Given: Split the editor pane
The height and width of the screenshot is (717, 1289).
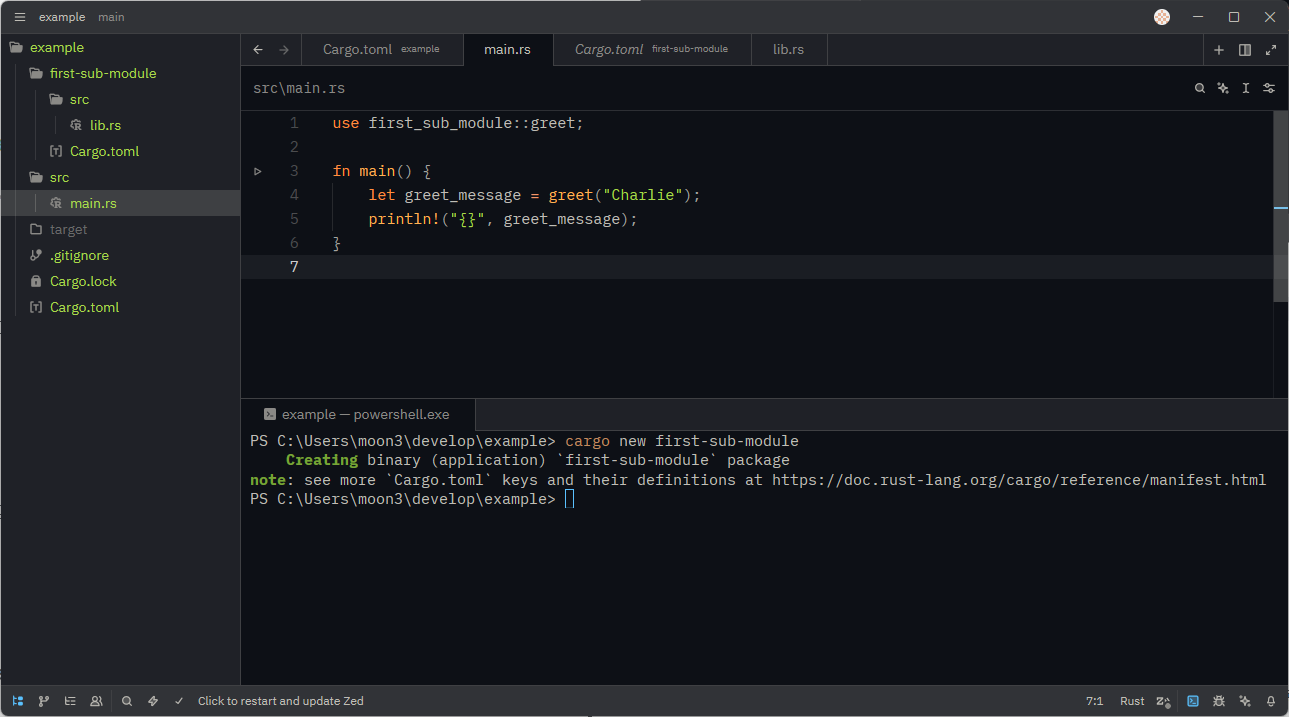Looking at the screenshot, I should pyautogui.click(x=1245, y=50).
